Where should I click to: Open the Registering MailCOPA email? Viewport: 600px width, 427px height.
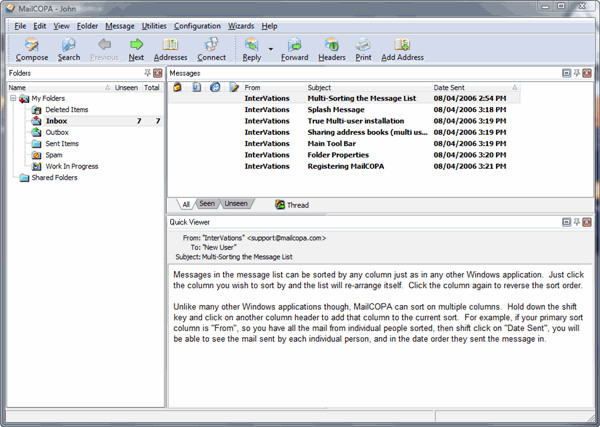344,166
